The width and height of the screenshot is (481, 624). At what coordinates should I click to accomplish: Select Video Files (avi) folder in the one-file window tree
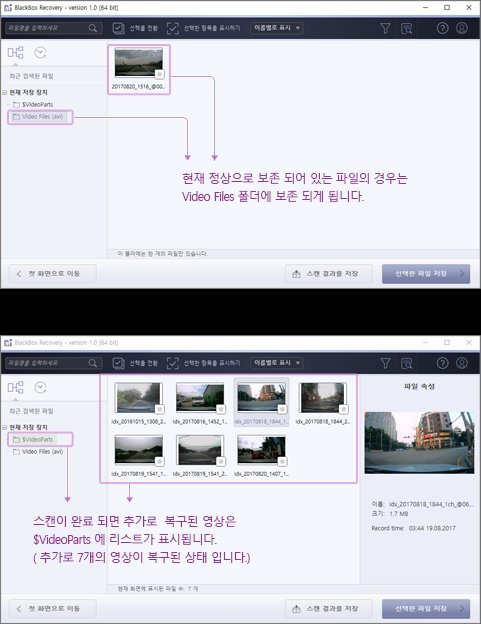tap(38, 117)
